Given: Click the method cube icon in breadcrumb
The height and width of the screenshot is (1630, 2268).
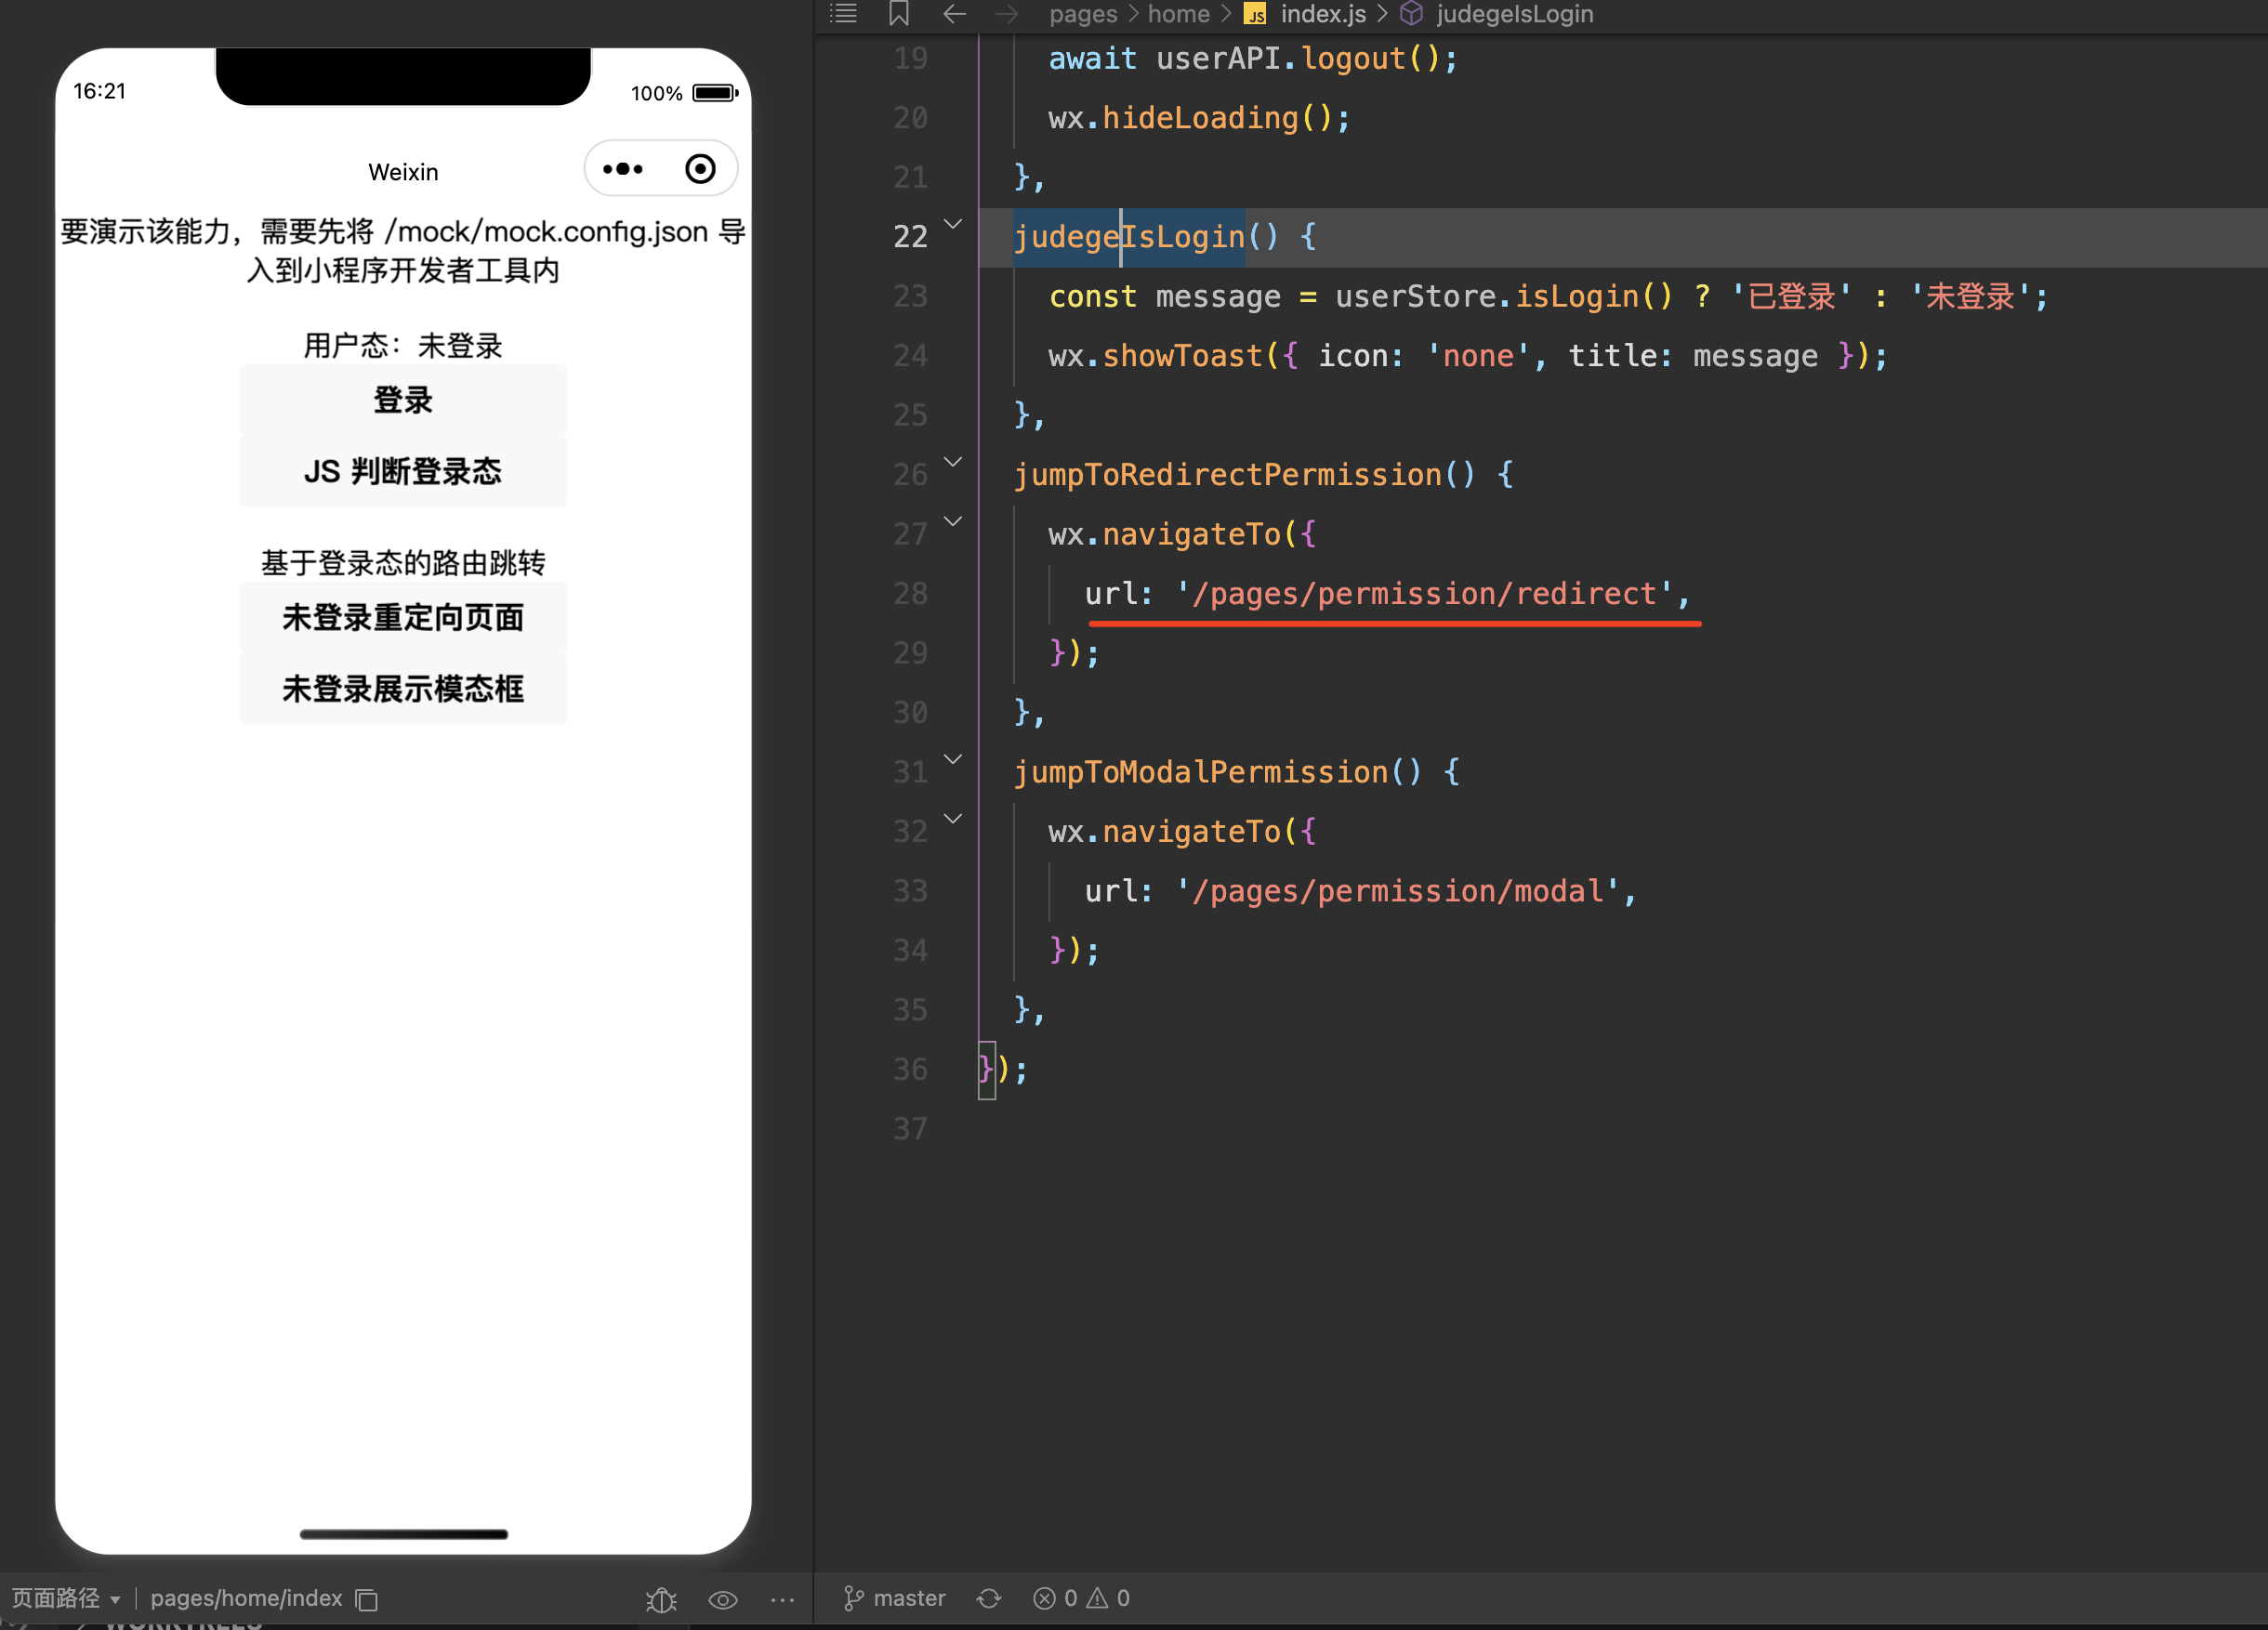Looking at the screenshot, I should (1411, 14).
